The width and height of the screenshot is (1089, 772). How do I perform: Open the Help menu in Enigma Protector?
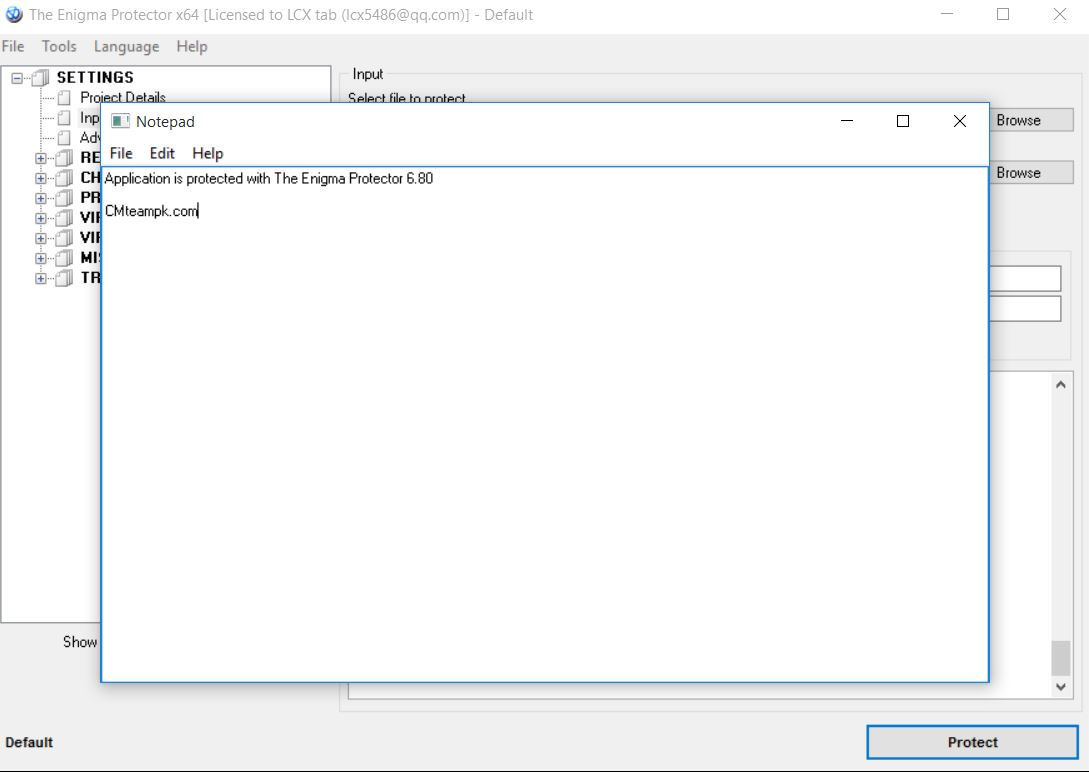pyautogui.click(x=192, y=47)
